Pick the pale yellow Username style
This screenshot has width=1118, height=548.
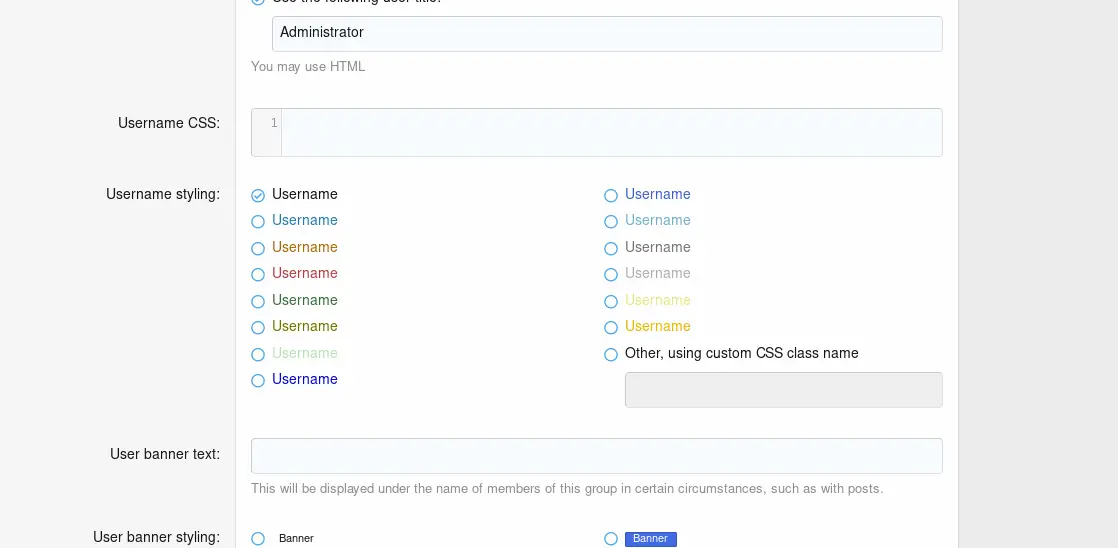click(611, 301)
